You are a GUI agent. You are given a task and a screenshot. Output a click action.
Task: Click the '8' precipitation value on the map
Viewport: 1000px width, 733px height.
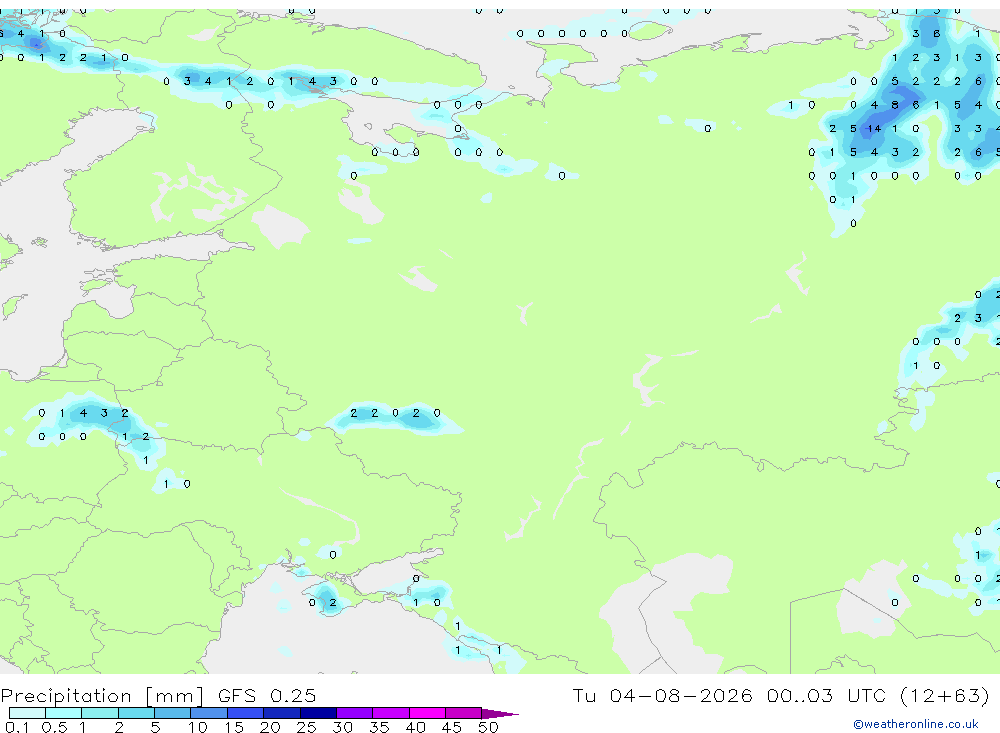pos(895,105)
